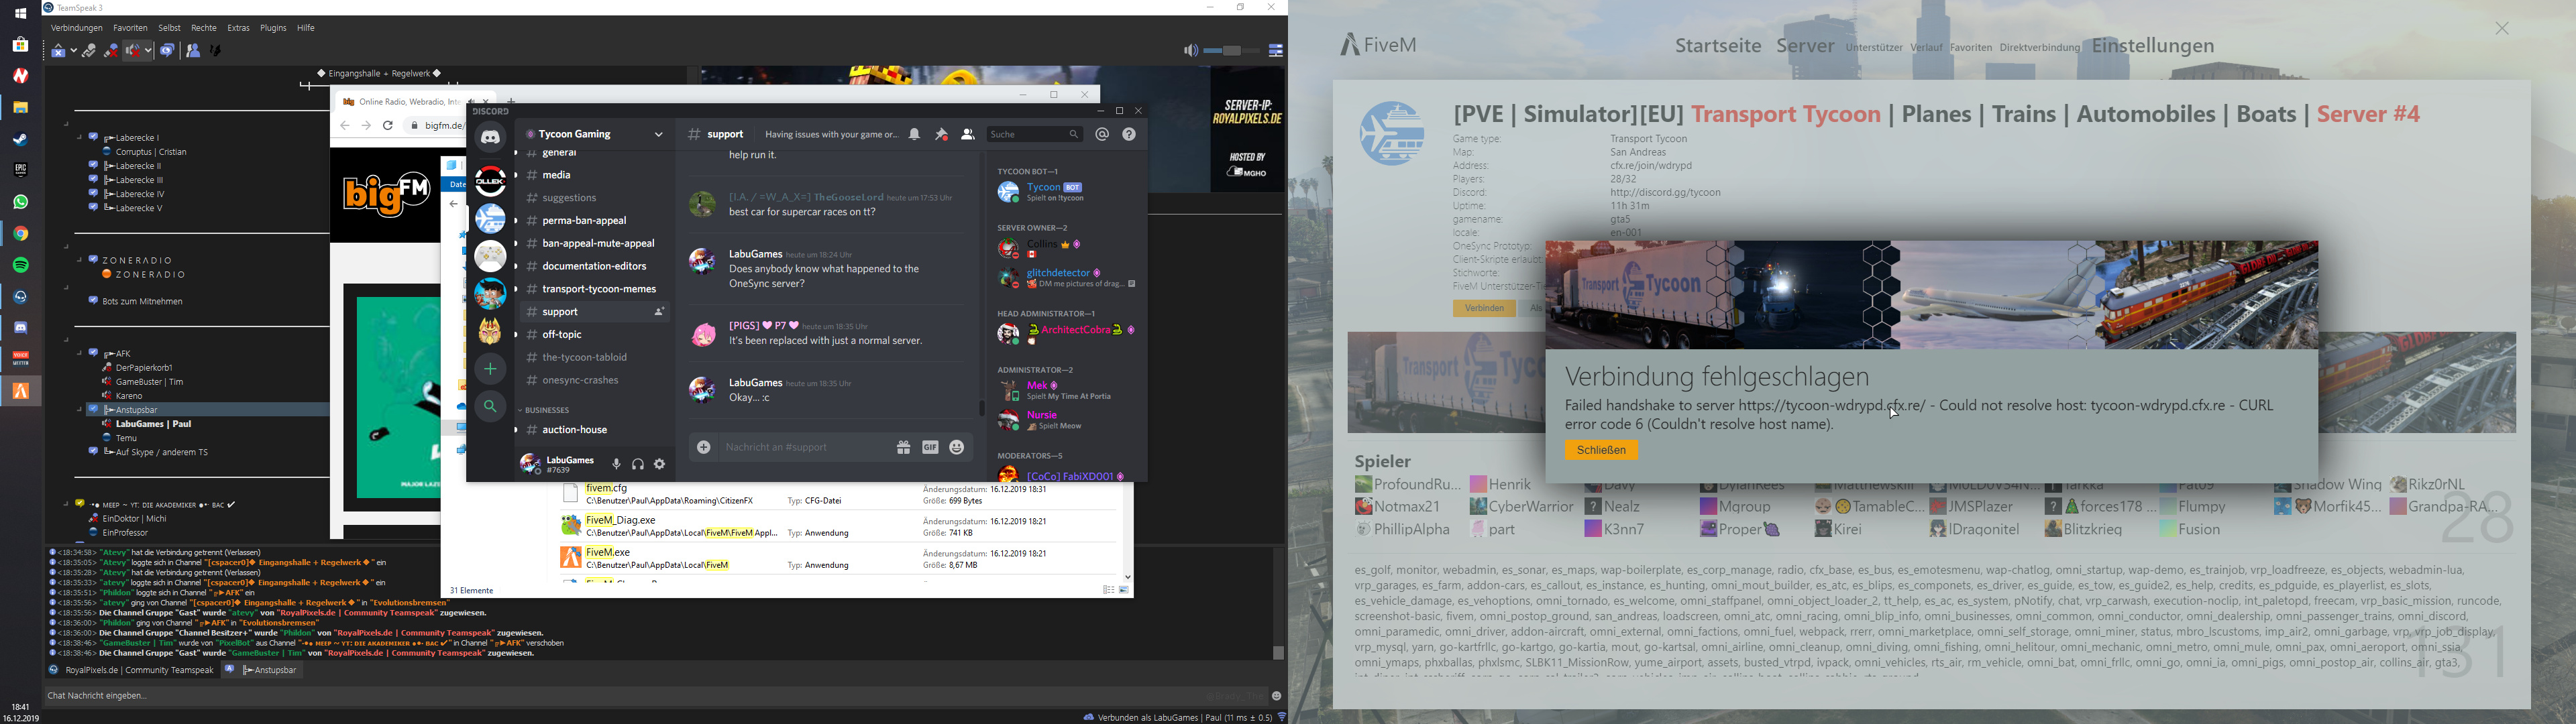Open TeamSpeak Extras menu
This screenshot has height=724, width=2576.
pos(238,28)
